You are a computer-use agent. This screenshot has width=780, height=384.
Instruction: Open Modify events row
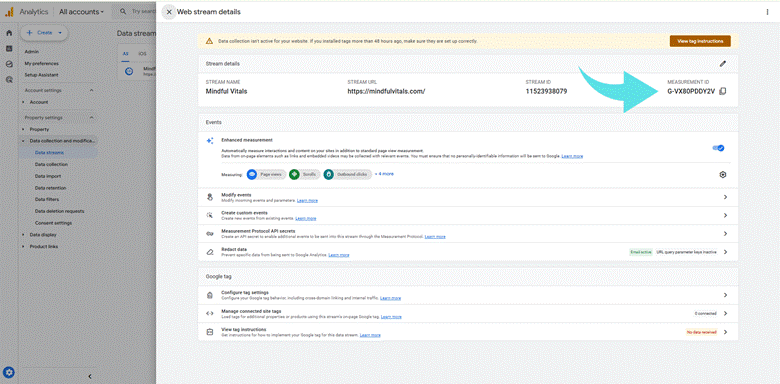point(468,197)
